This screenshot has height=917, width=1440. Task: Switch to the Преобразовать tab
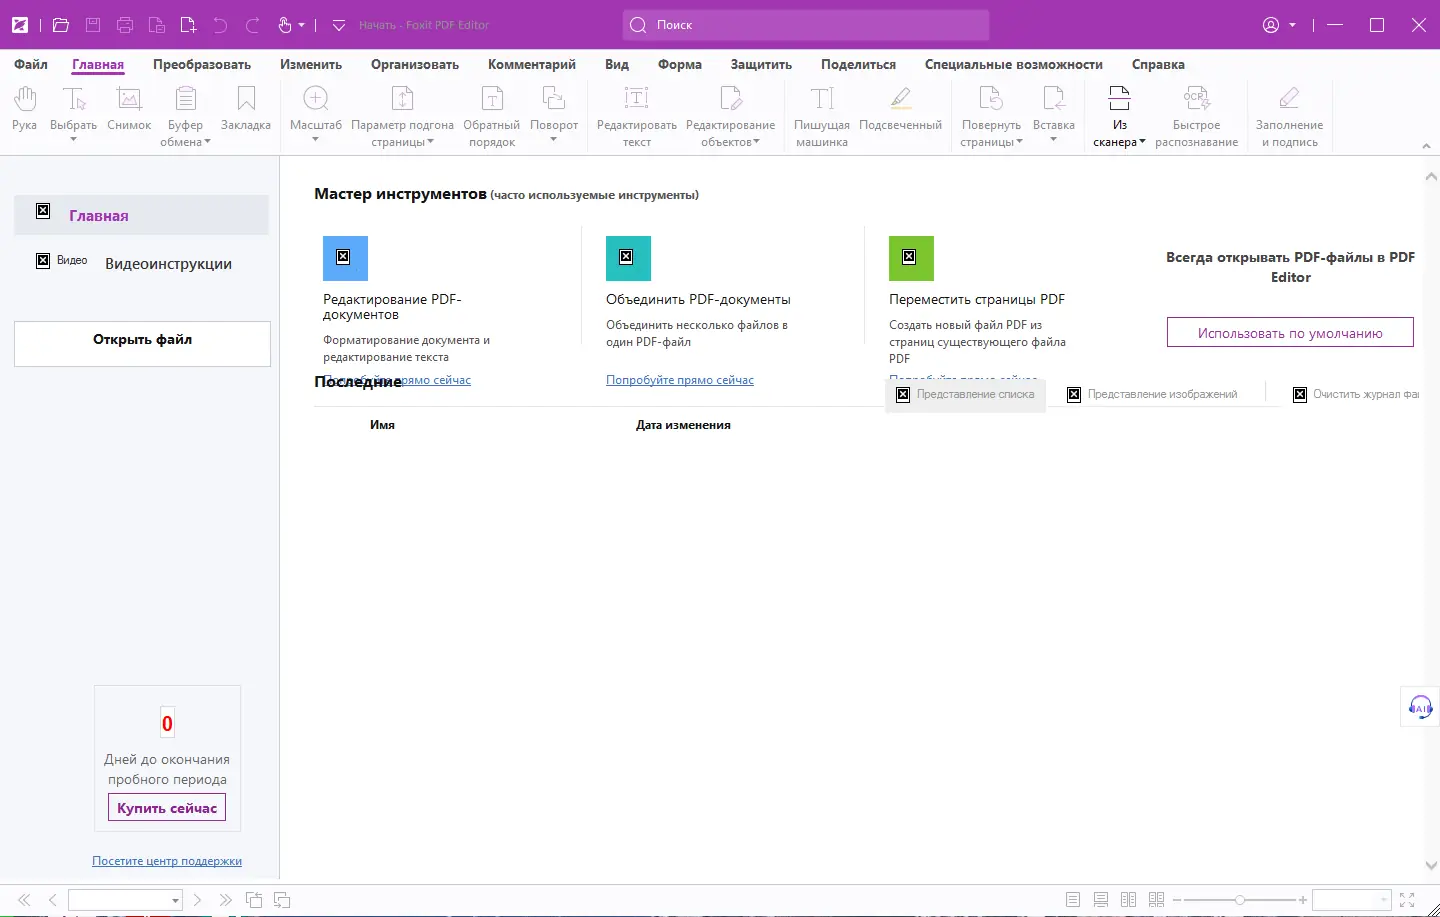pos(202,64)
